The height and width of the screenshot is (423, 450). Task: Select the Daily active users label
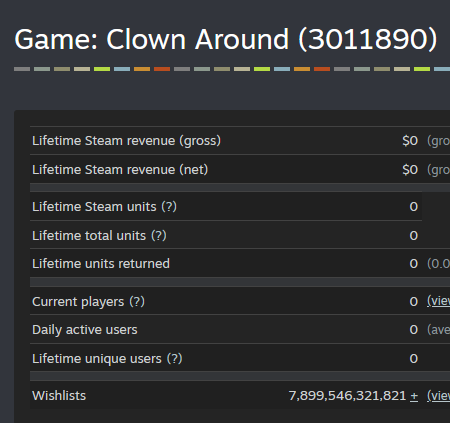pyautogui.click(x=85, y=330)
